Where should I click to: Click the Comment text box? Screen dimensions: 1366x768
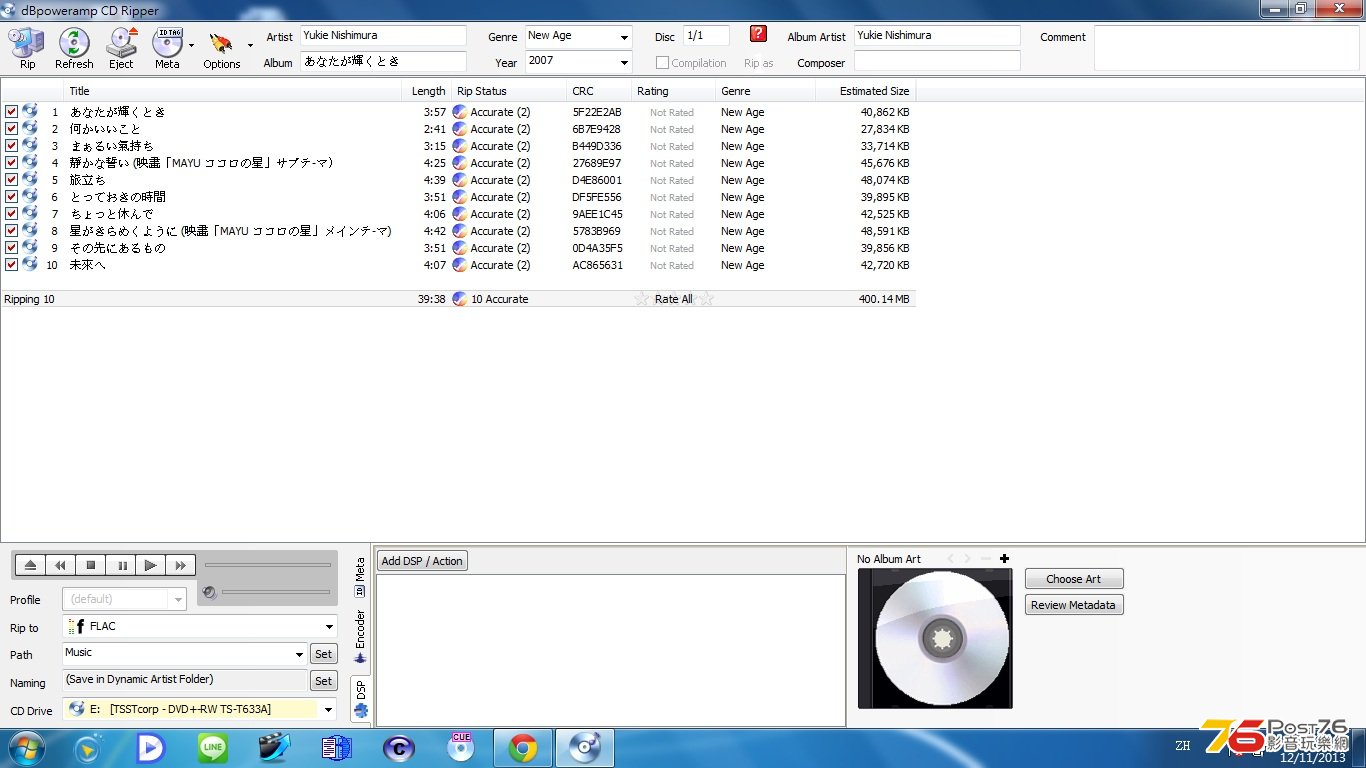[1226, 48]
